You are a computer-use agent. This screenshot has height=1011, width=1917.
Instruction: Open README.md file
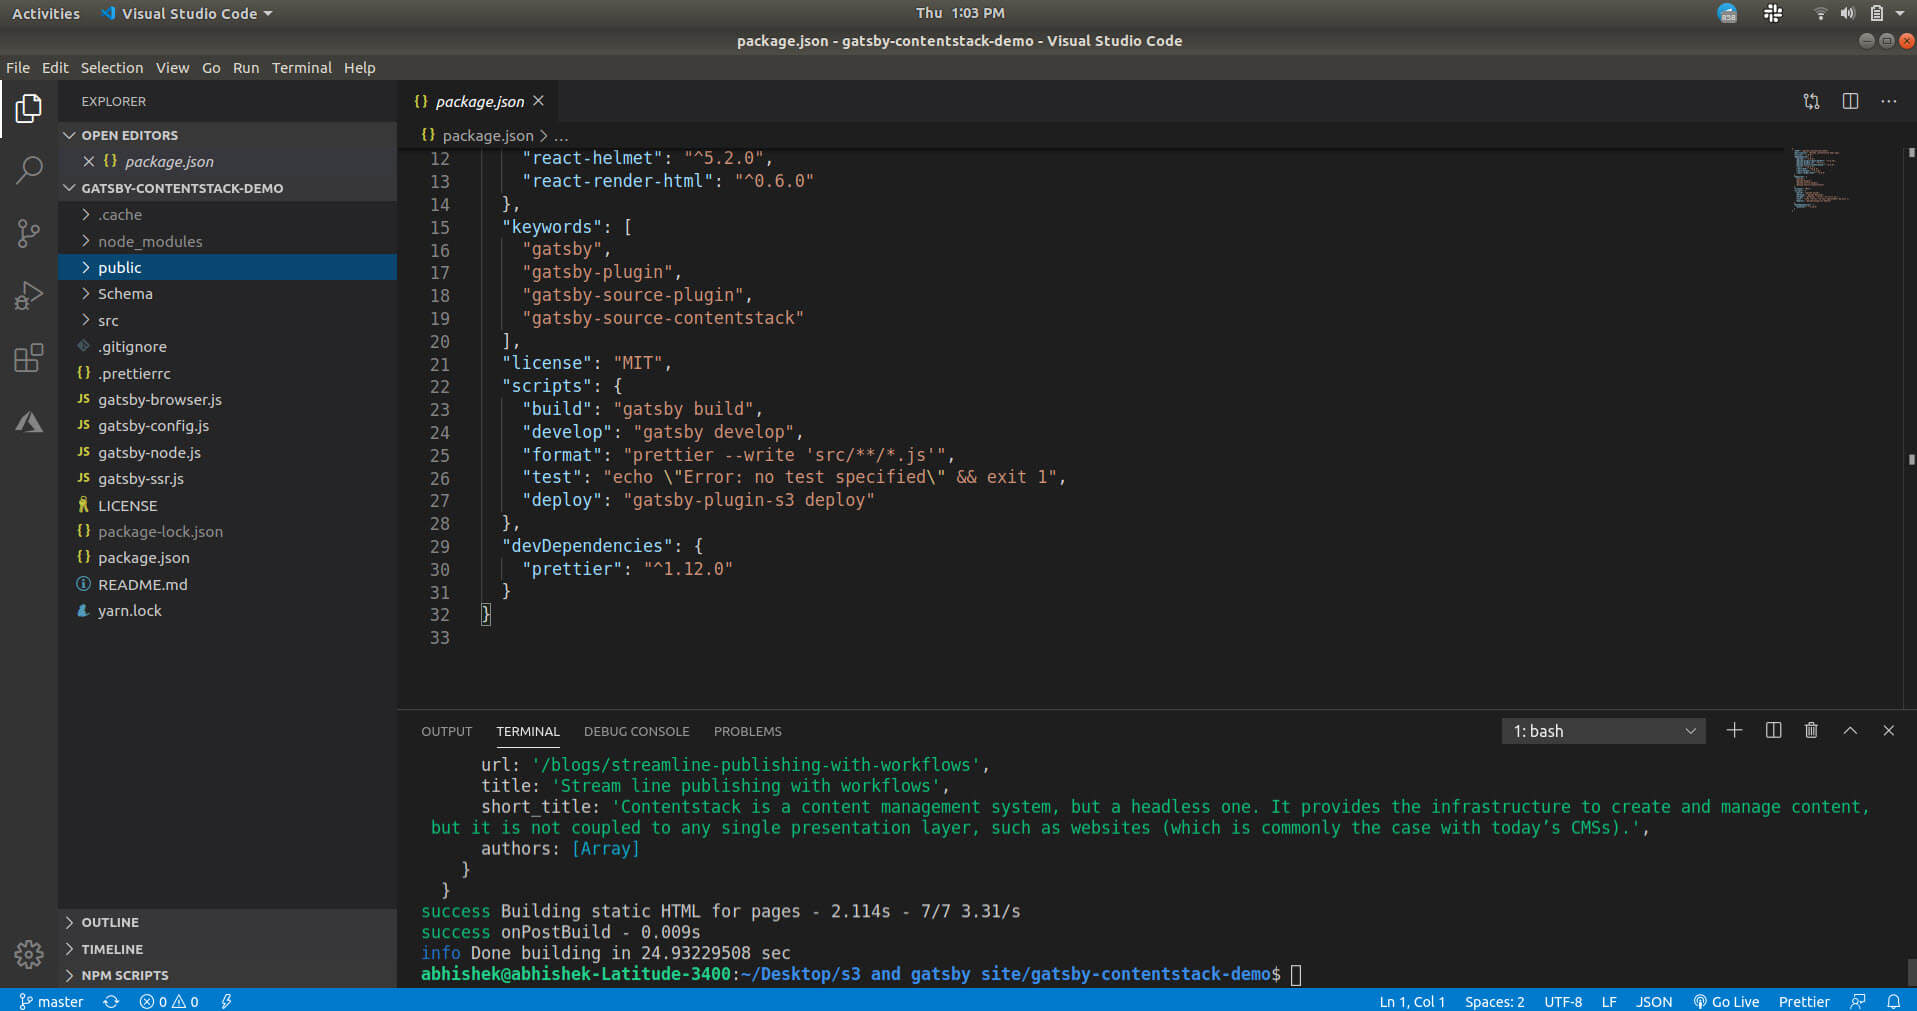[x=227, y=584]
